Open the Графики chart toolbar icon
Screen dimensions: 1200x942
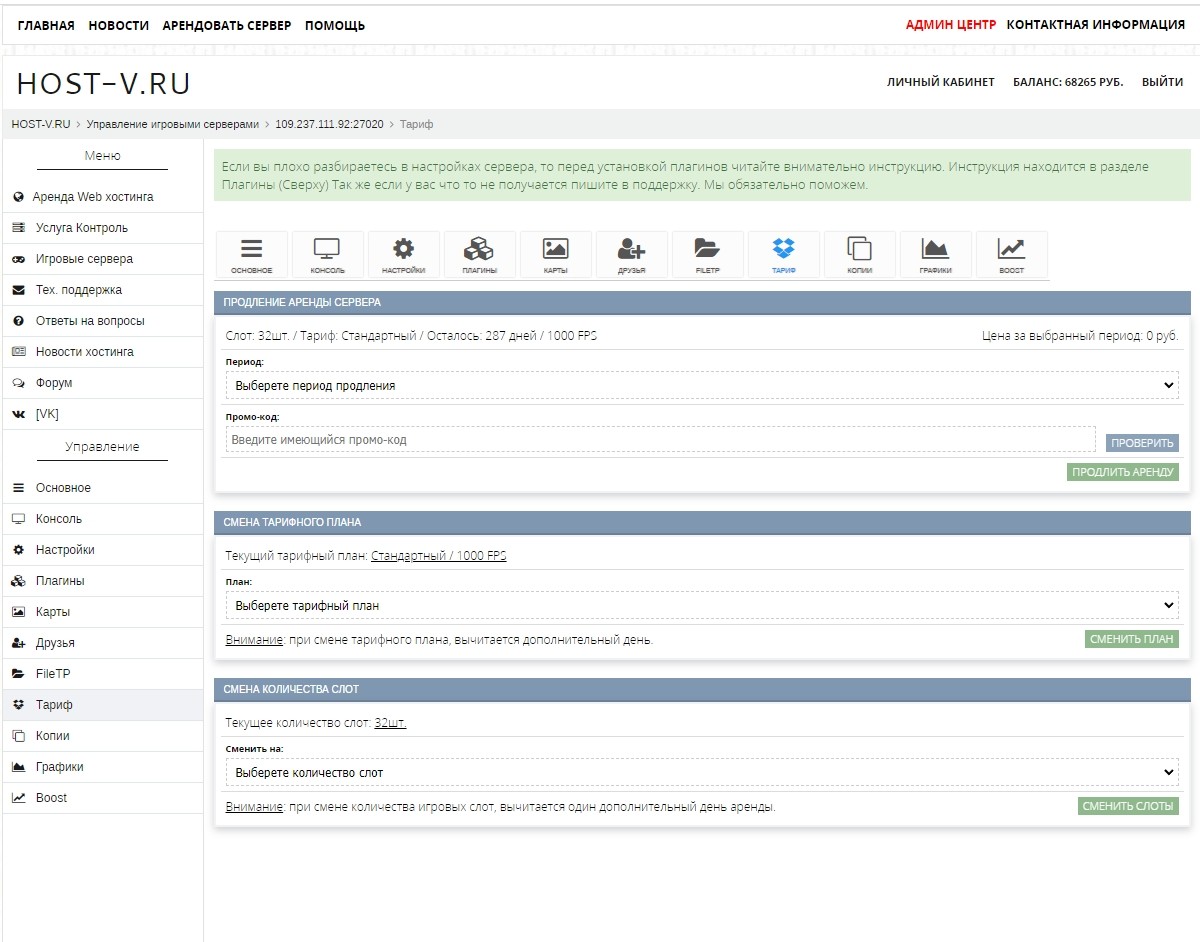(935, 255)
